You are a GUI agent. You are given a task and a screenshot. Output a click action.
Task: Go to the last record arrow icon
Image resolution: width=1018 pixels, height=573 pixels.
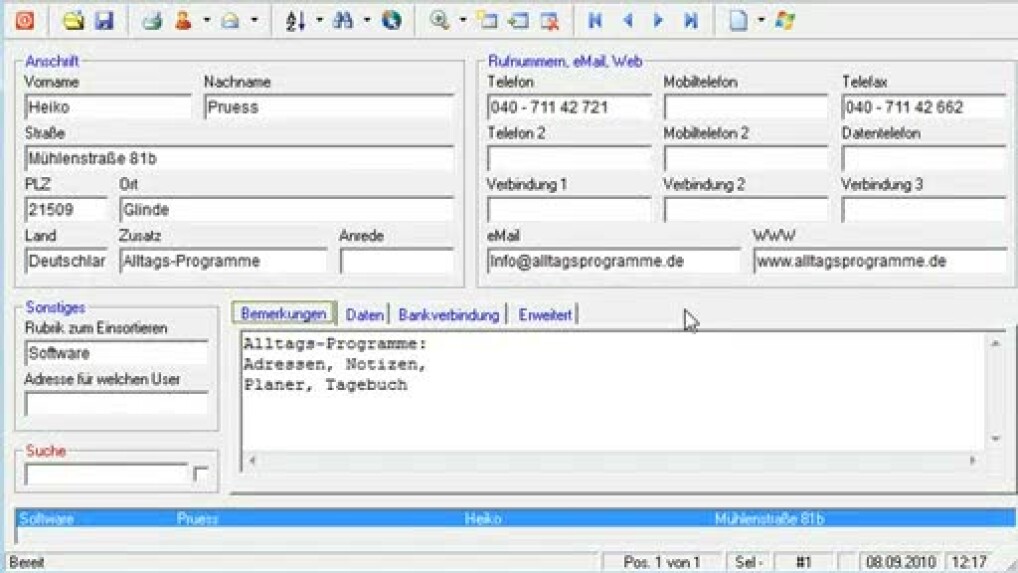[690, 20]
